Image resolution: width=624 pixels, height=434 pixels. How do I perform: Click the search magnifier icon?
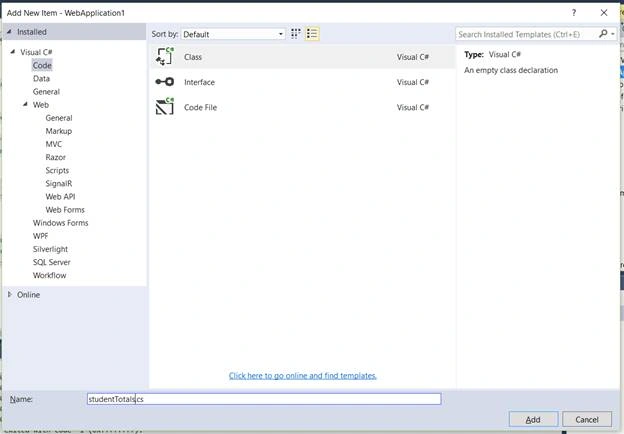click(x=603, y=34)
